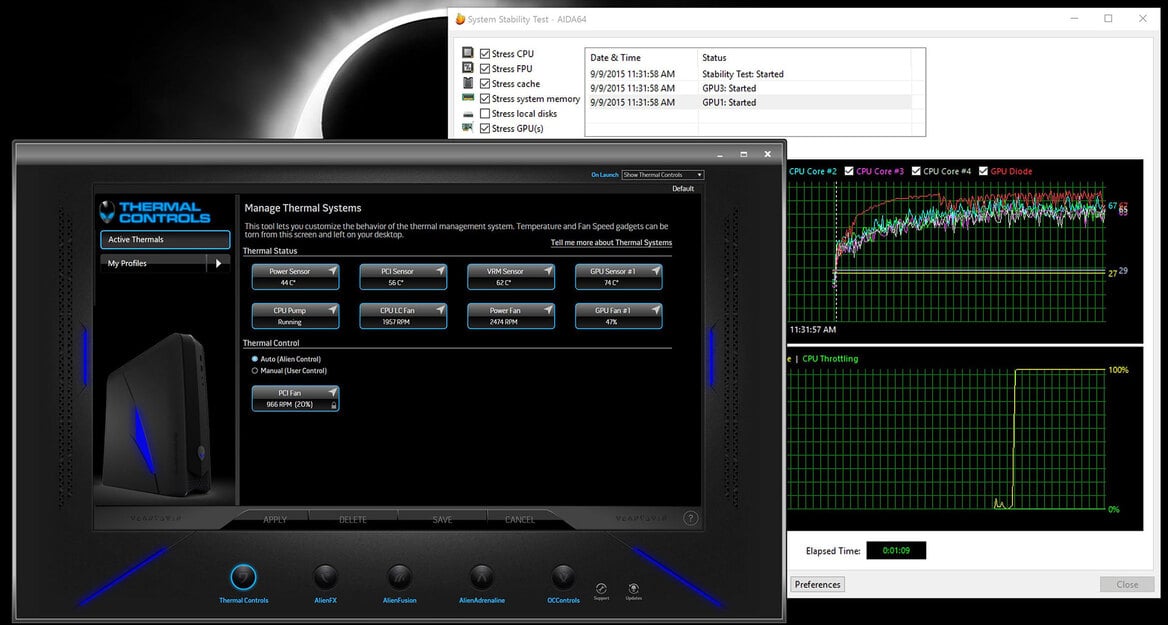Click the Power Sensor 44 C reading

coord(290,283)
